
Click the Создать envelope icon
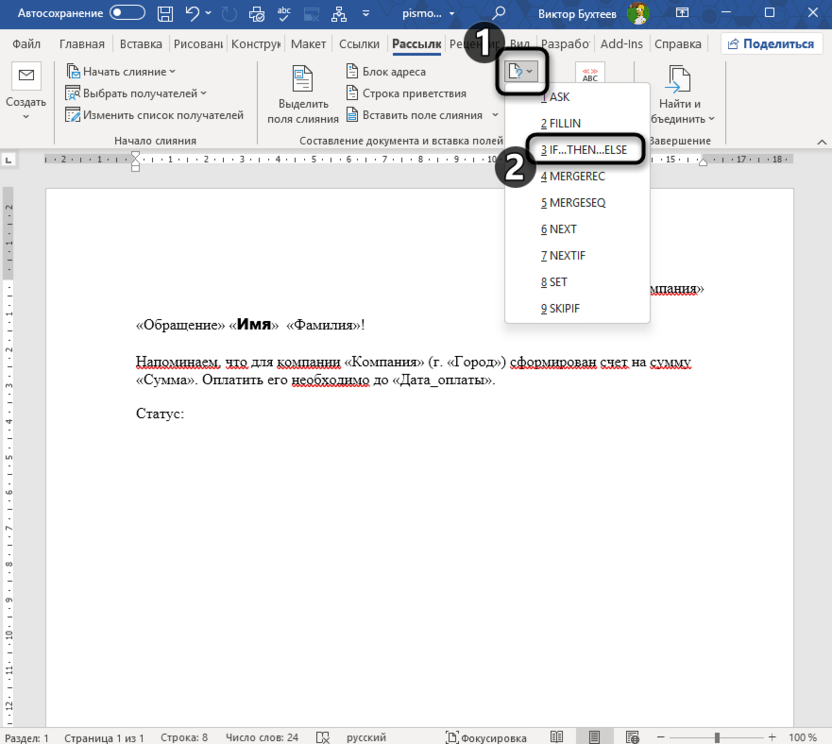coord(26,76)
